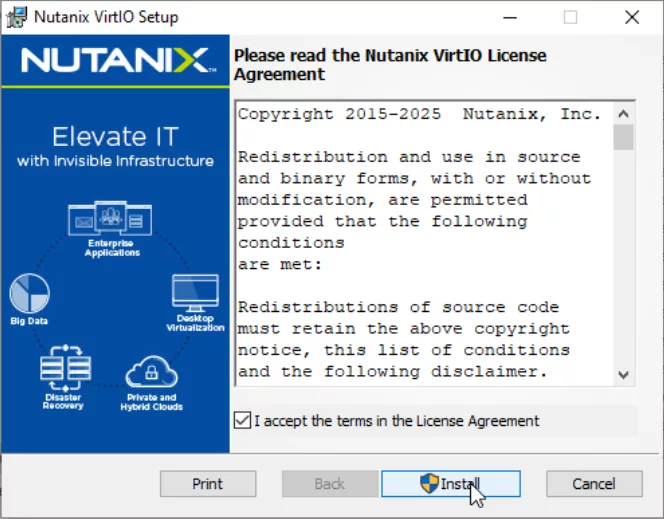This screenshot has width=664, height=519.
Task: Click the Enterprise Applications icon
Action: (110, 218)
